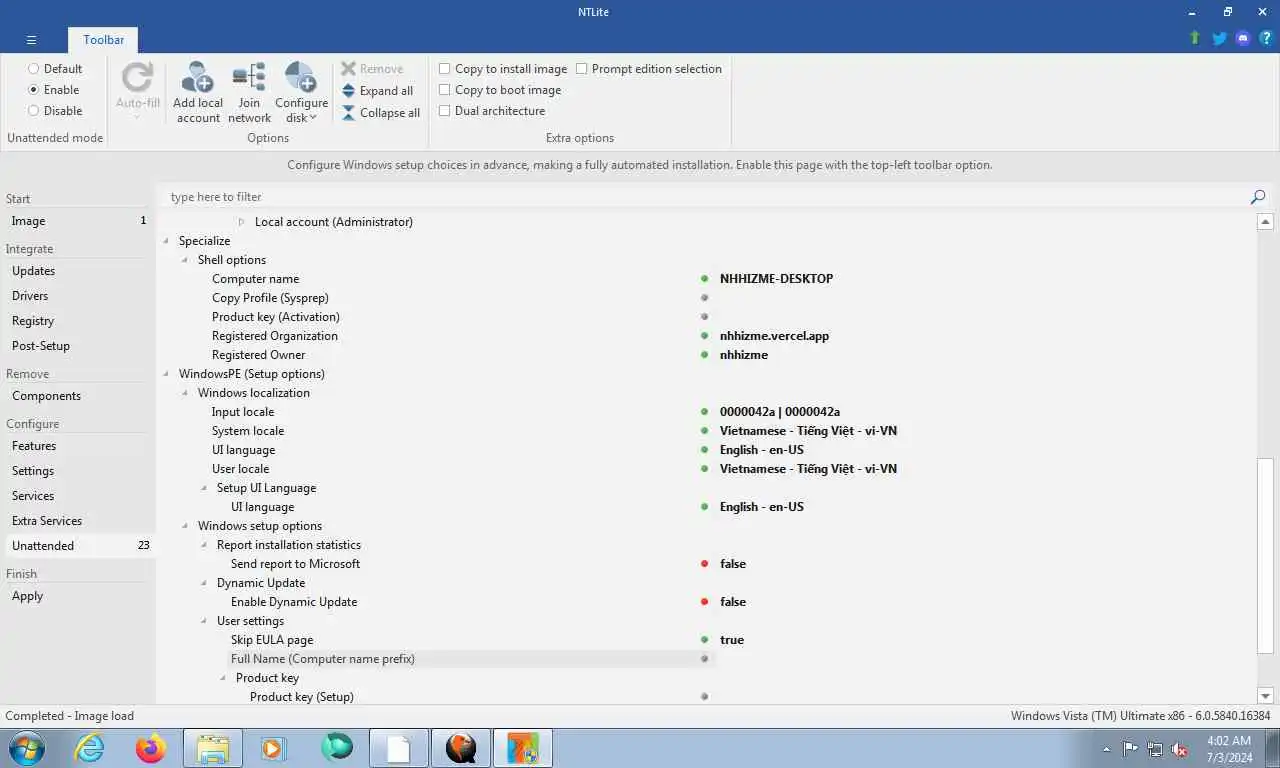Screen dimensions: 1280x768
Task: Click the filter search magnifier icon
Action: (x=1258, y=197)
